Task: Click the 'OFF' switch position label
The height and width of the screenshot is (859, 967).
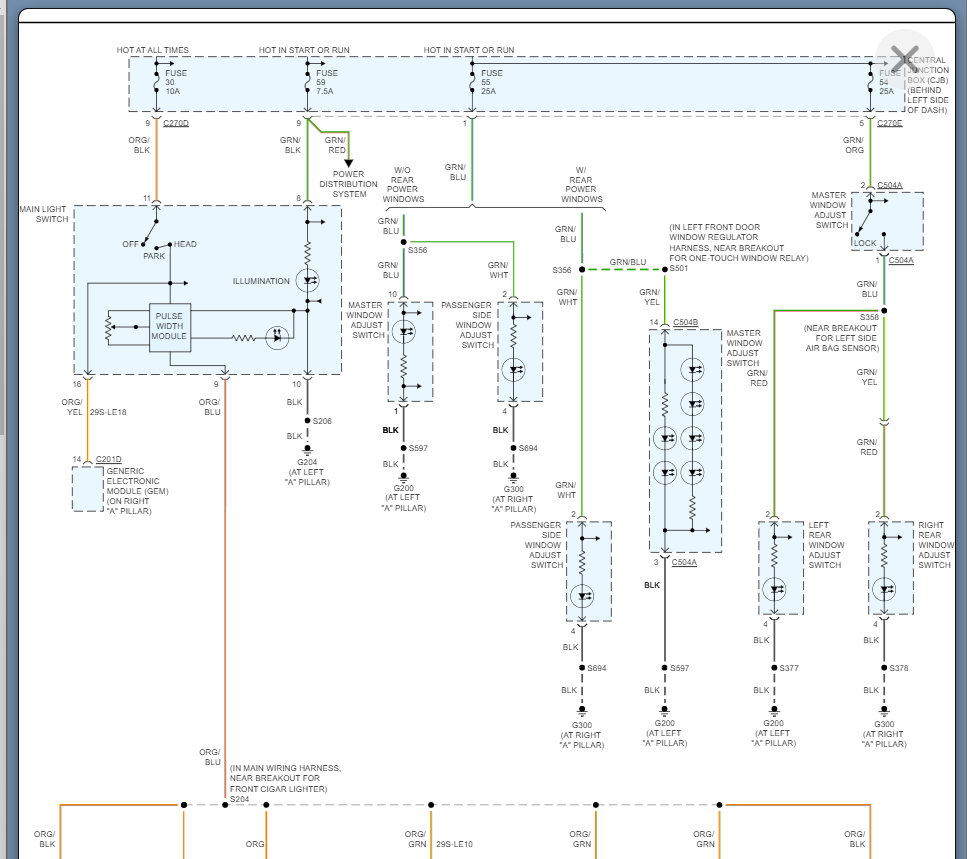Action: 130,244
